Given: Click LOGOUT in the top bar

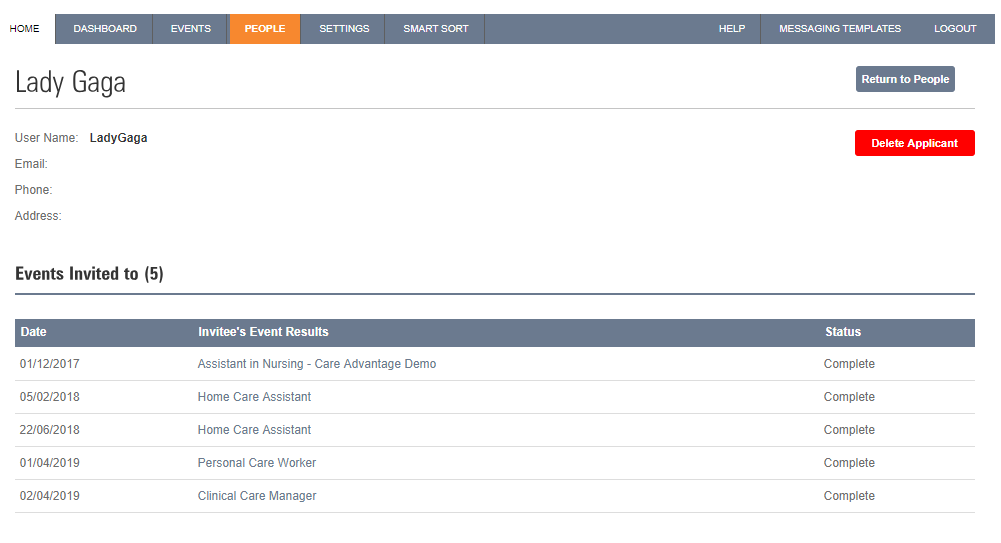Looking at the screenshot, I should click(955, 29).
